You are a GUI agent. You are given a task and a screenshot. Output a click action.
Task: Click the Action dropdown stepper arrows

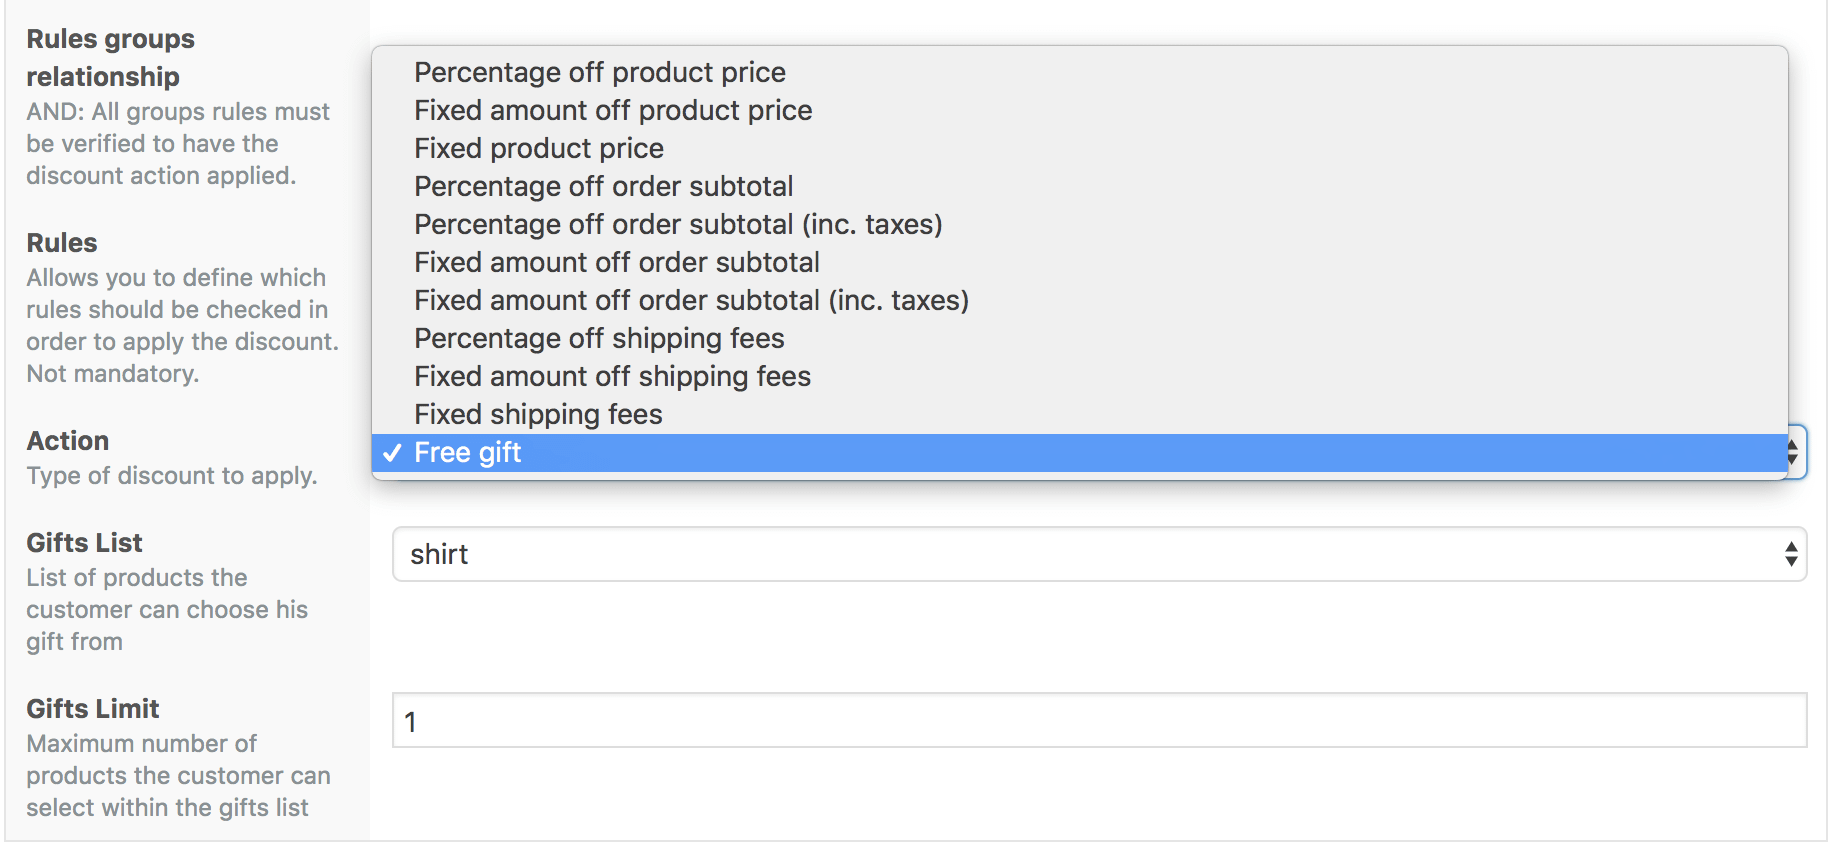click(1796, 452)
